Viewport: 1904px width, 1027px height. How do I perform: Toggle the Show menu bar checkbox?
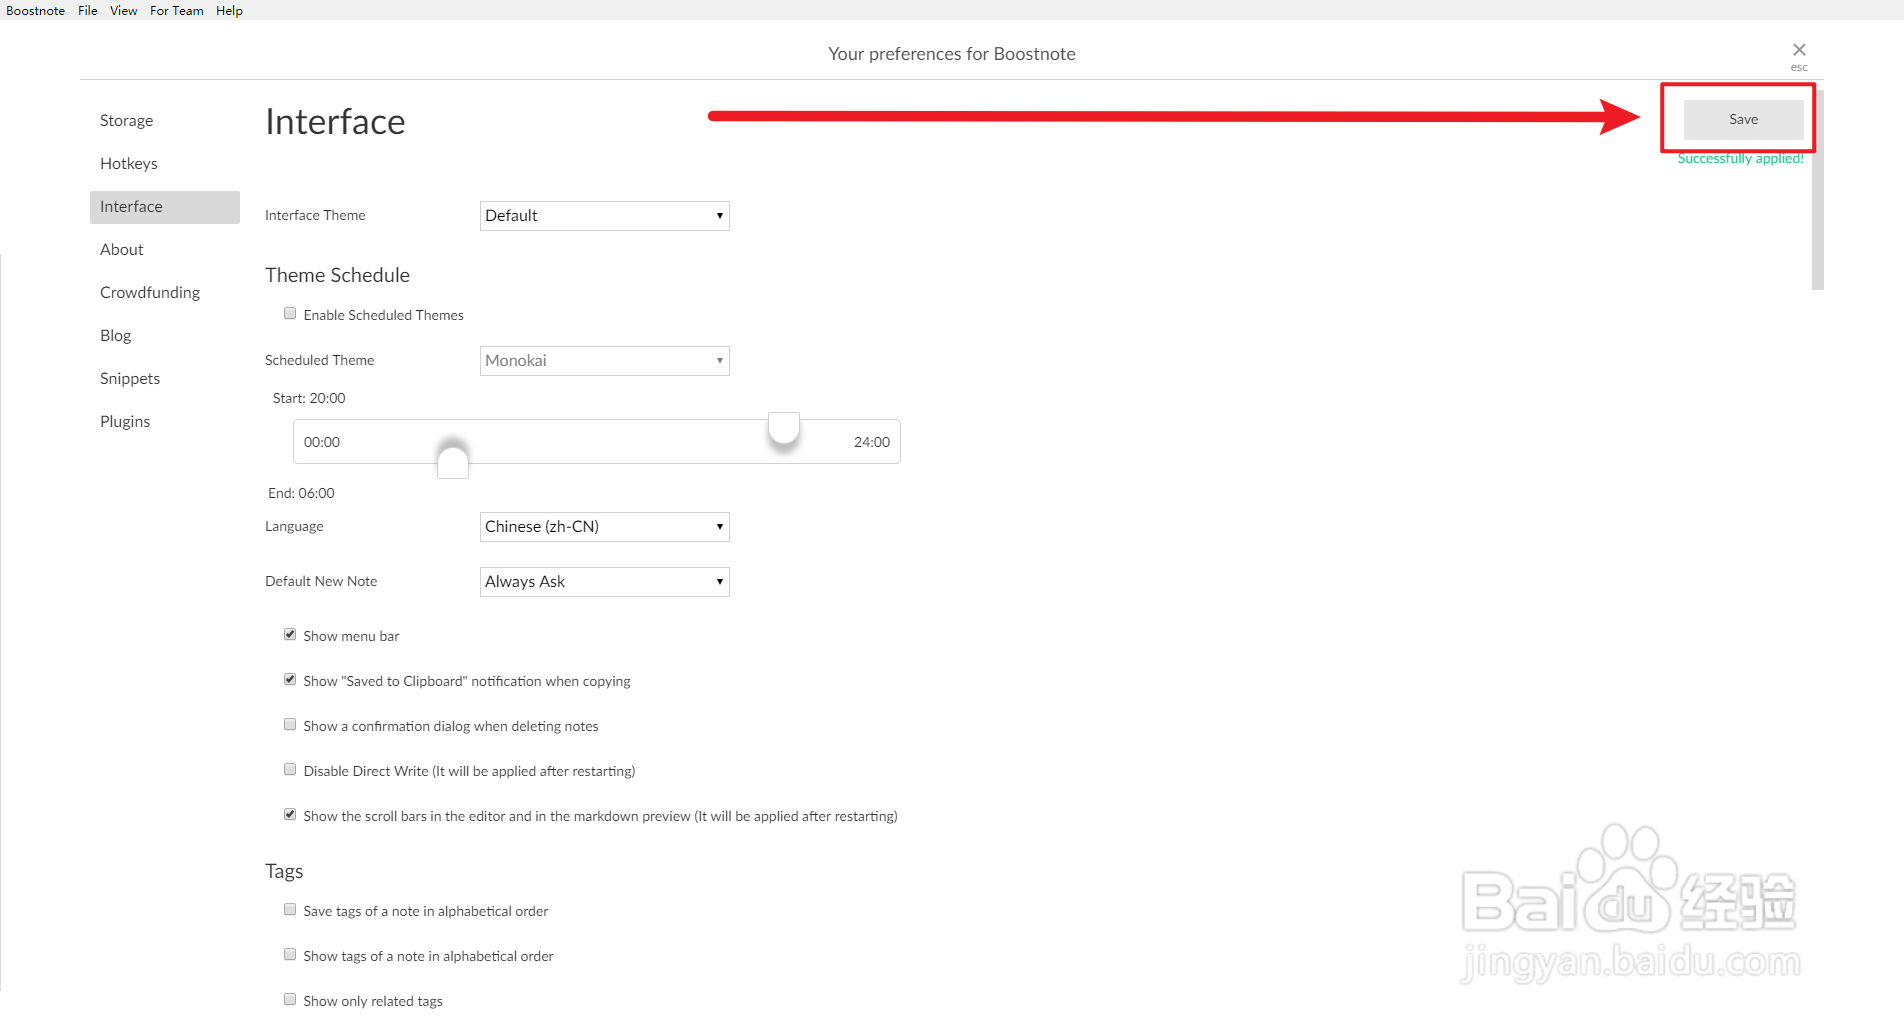[x=290, y=635]
